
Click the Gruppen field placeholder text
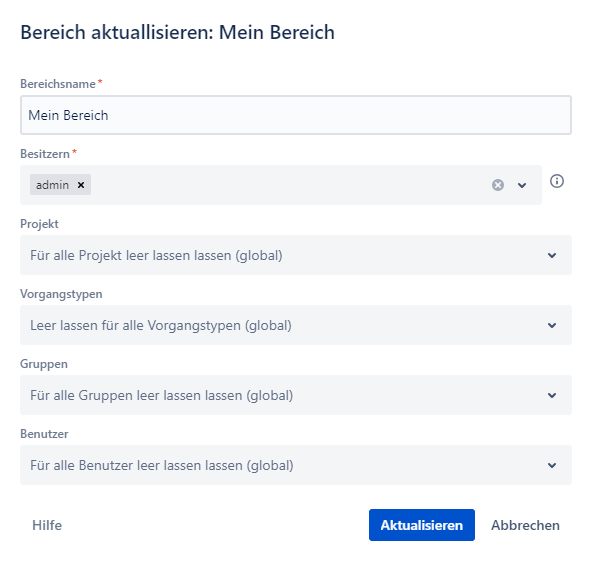[x=161, y=395]
